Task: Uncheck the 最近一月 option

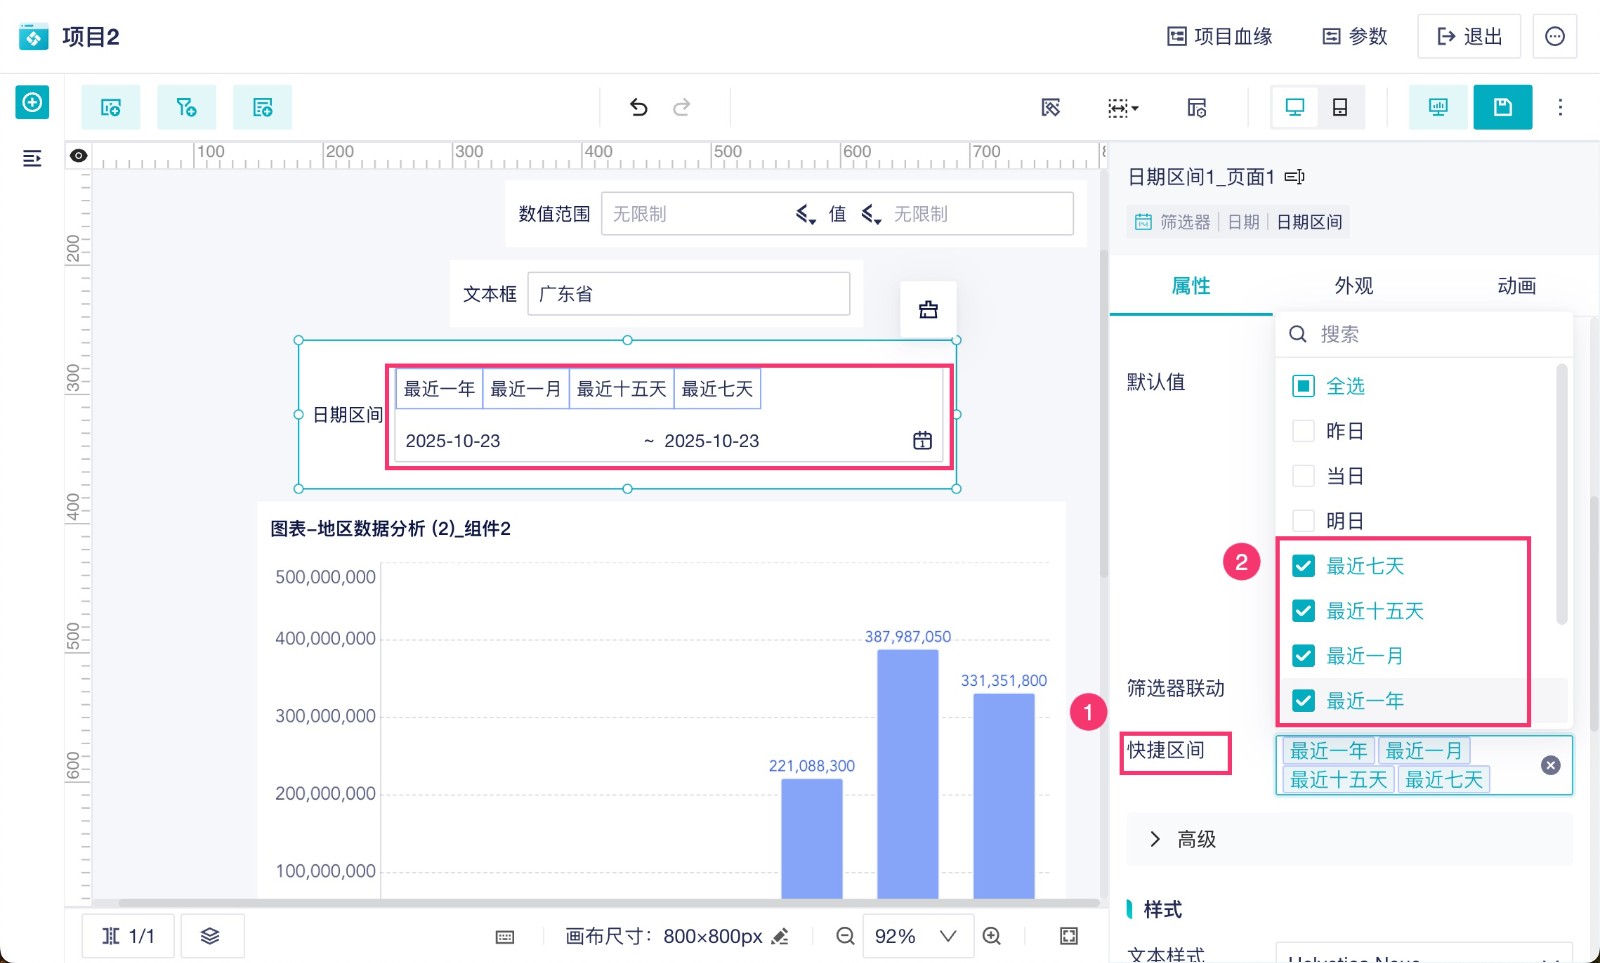Action: pyautogui.click(x=1303, y=656)
